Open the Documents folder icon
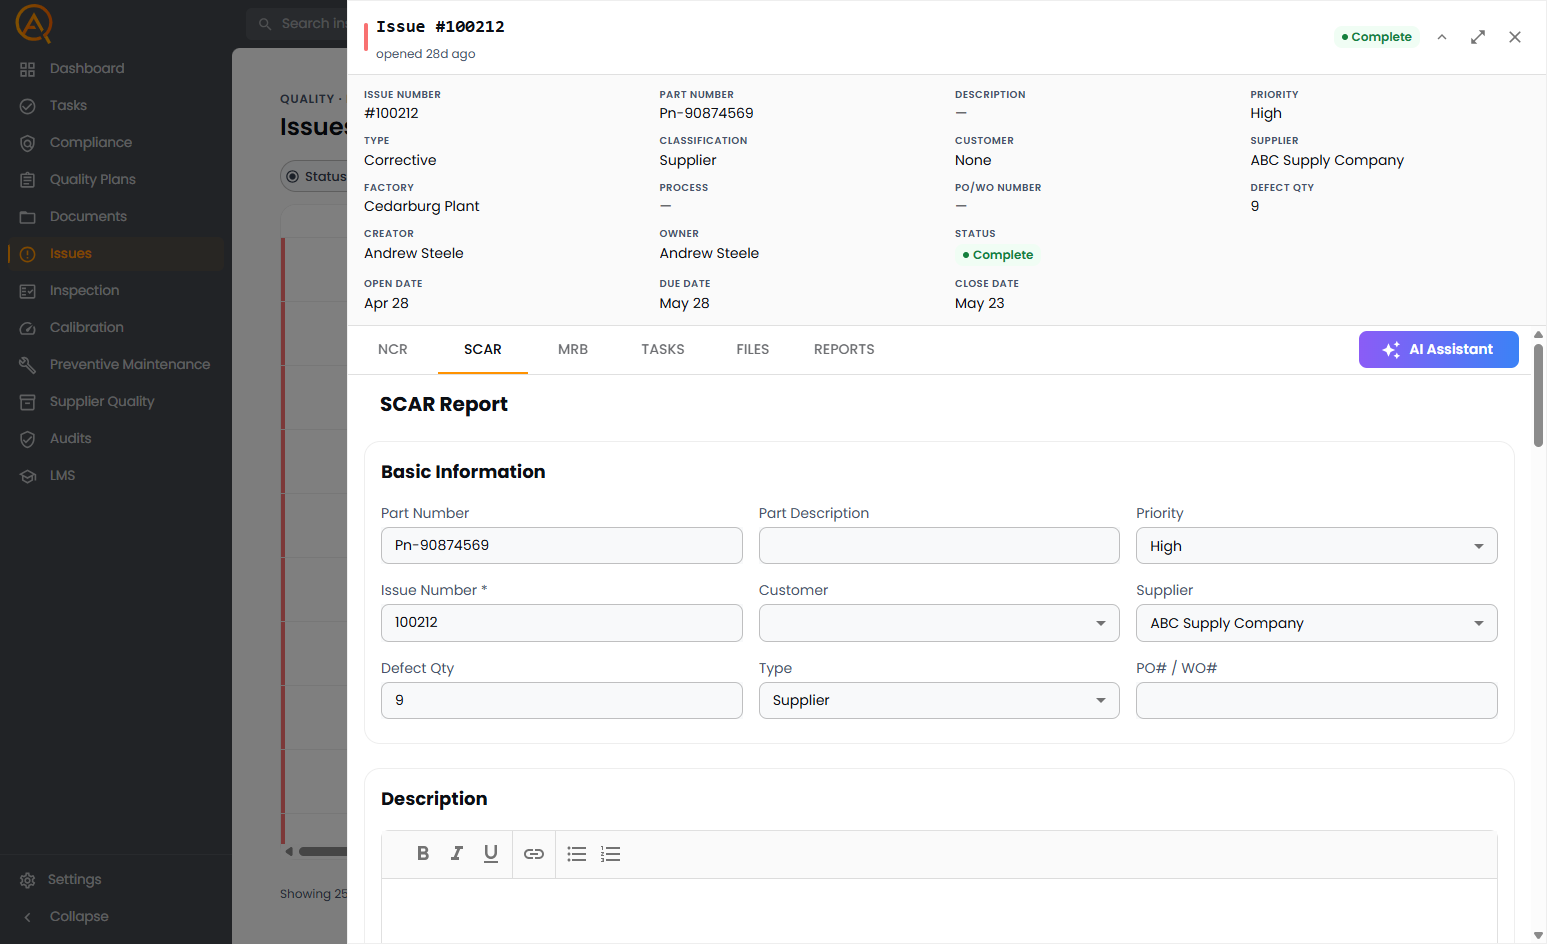The width and height of the screenshot is (1547, 944). pos(28,217)
